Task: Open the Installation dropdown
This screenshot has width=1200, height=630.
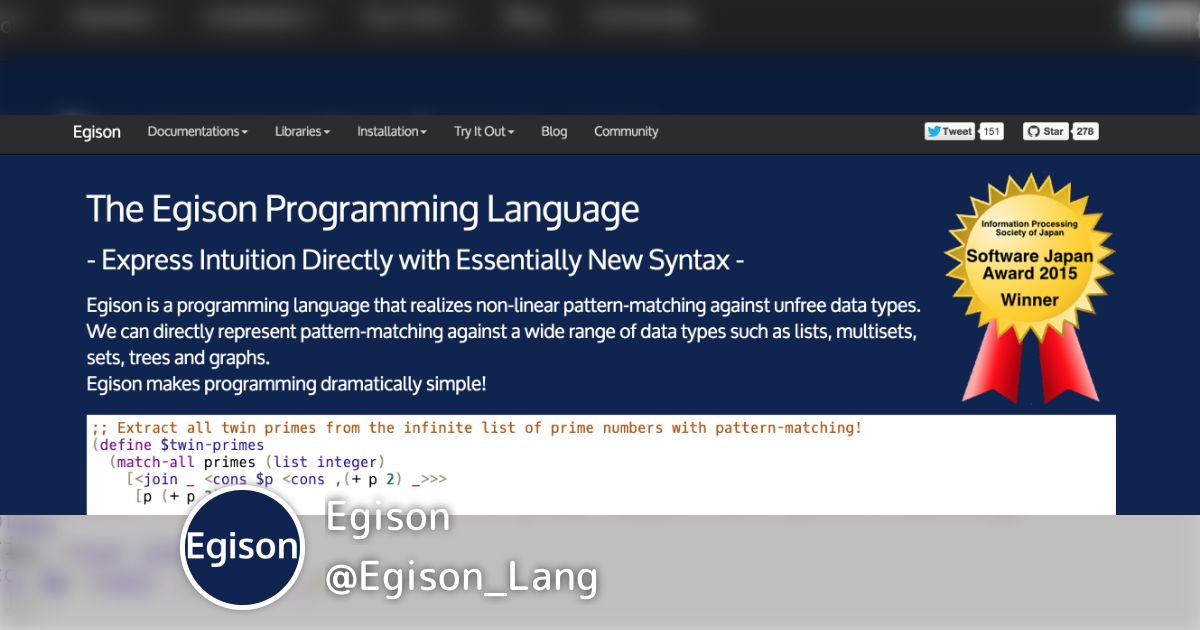Action: coord(391,131)
